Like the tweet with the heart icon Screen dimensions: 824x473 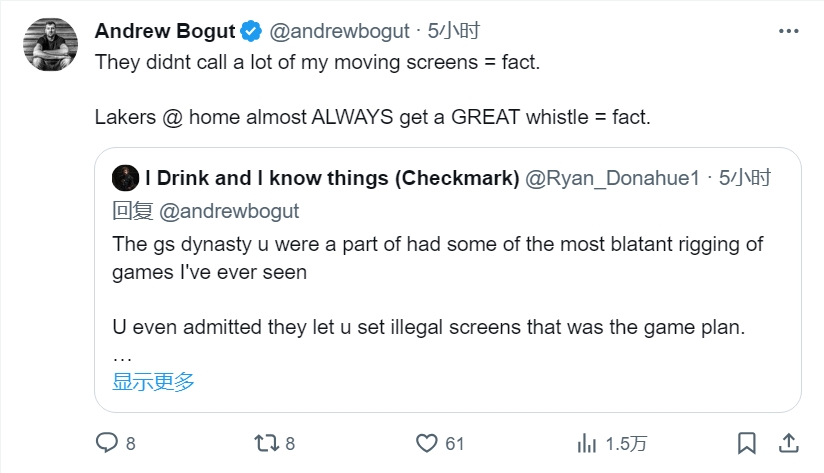tap(427, 442)
